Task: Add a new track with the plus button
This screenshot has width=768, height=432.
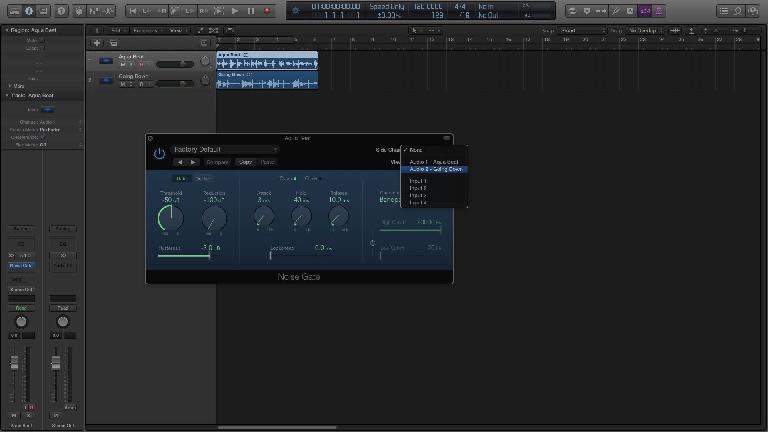Action: point(97,43)
